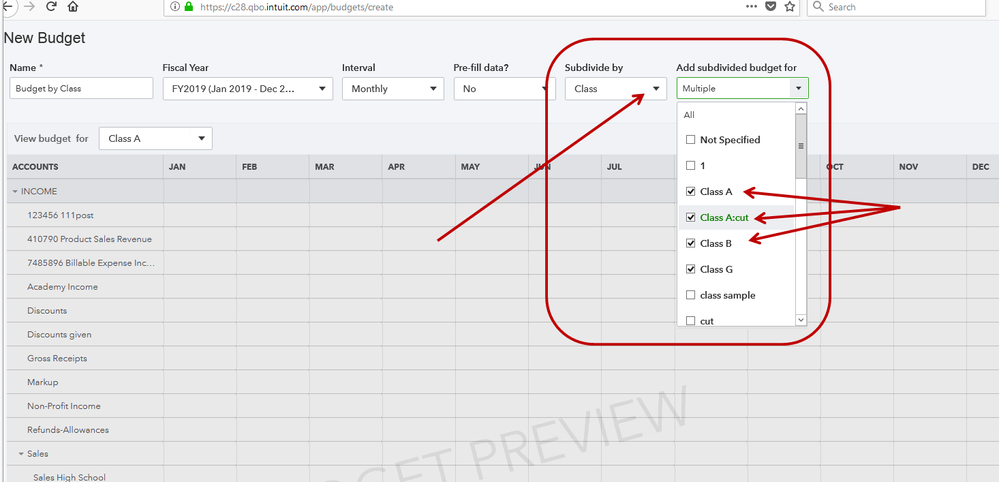
Task: Check the class sample checkbox
Action: tap(690, 295)
